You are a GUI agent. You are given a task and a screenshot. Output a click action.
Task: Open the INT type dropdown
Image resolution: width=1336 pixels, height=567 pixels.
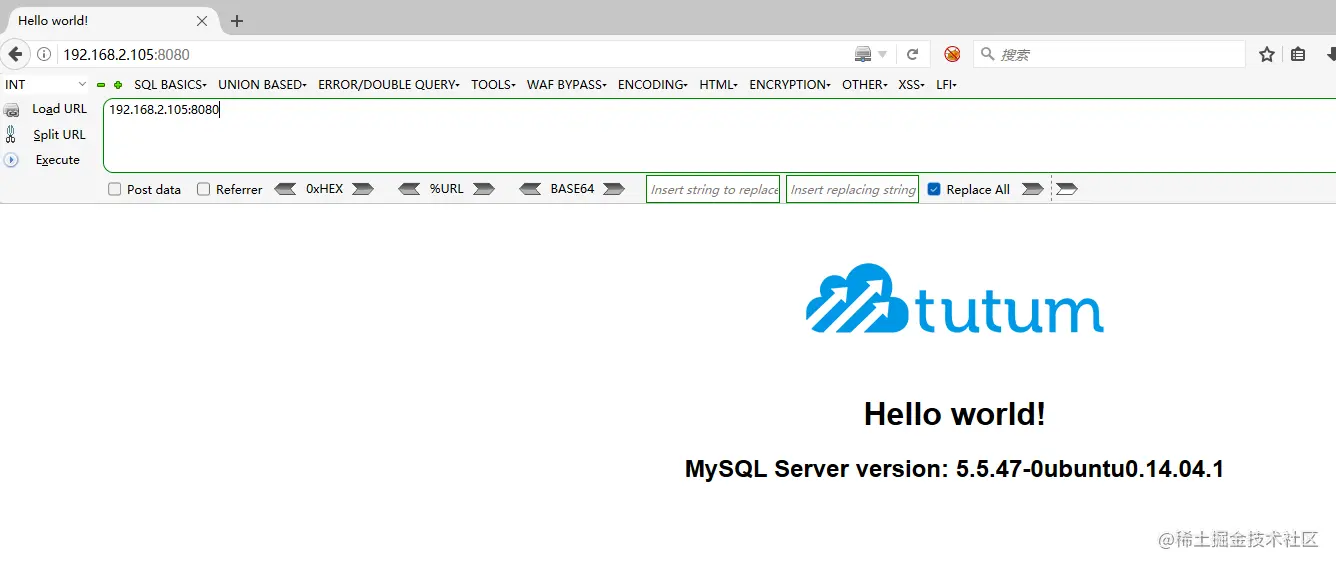click(x=46, y=85)
